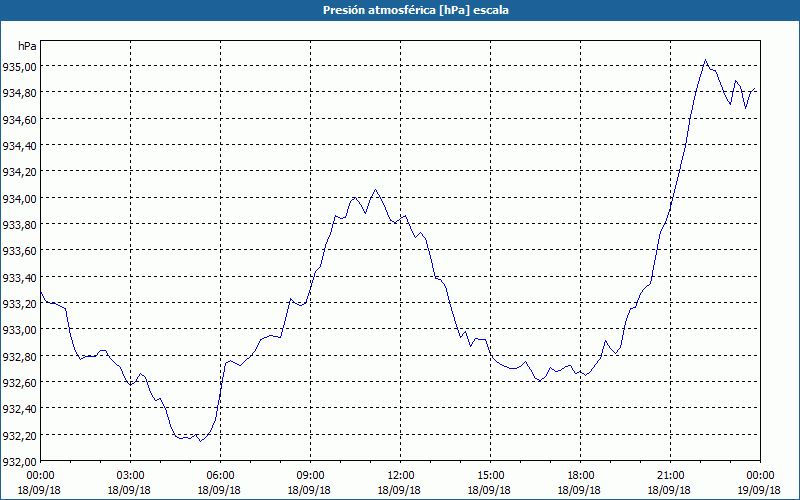
Task: Click the y-axis label 932,60
Action: (19, 383)
